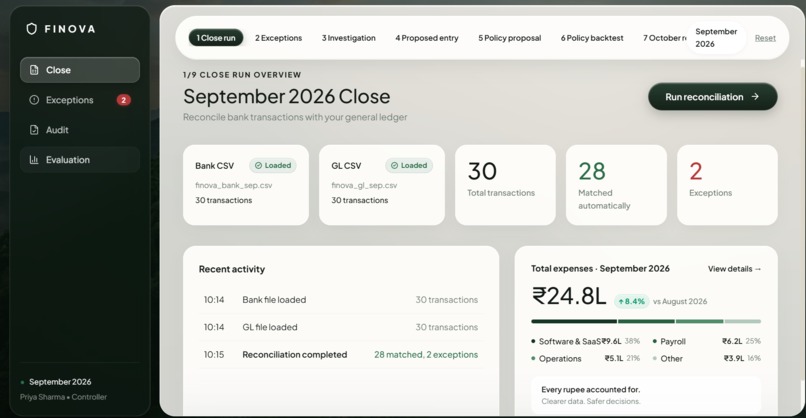The height and width of the screenshot is (418, 806).
Task: Click the Bank CSV Loaded check icon
Action: pos(259,166)
